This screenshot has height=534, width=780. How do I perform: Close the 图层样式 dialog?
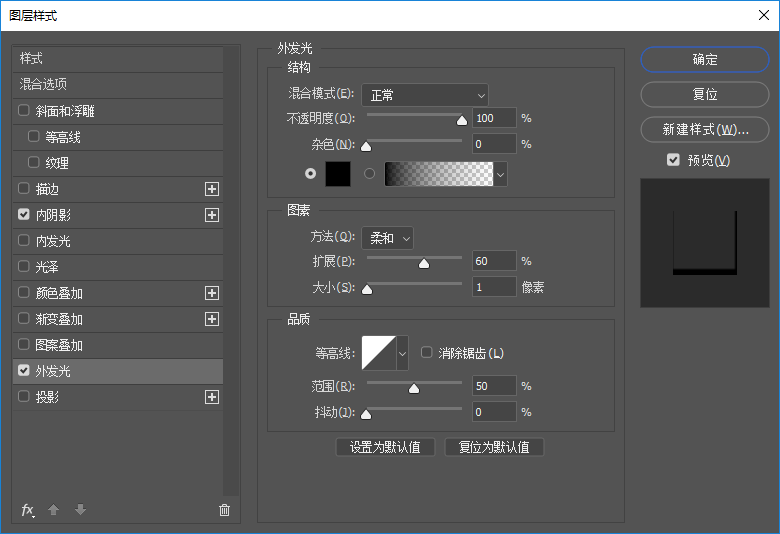pos(764,15)
